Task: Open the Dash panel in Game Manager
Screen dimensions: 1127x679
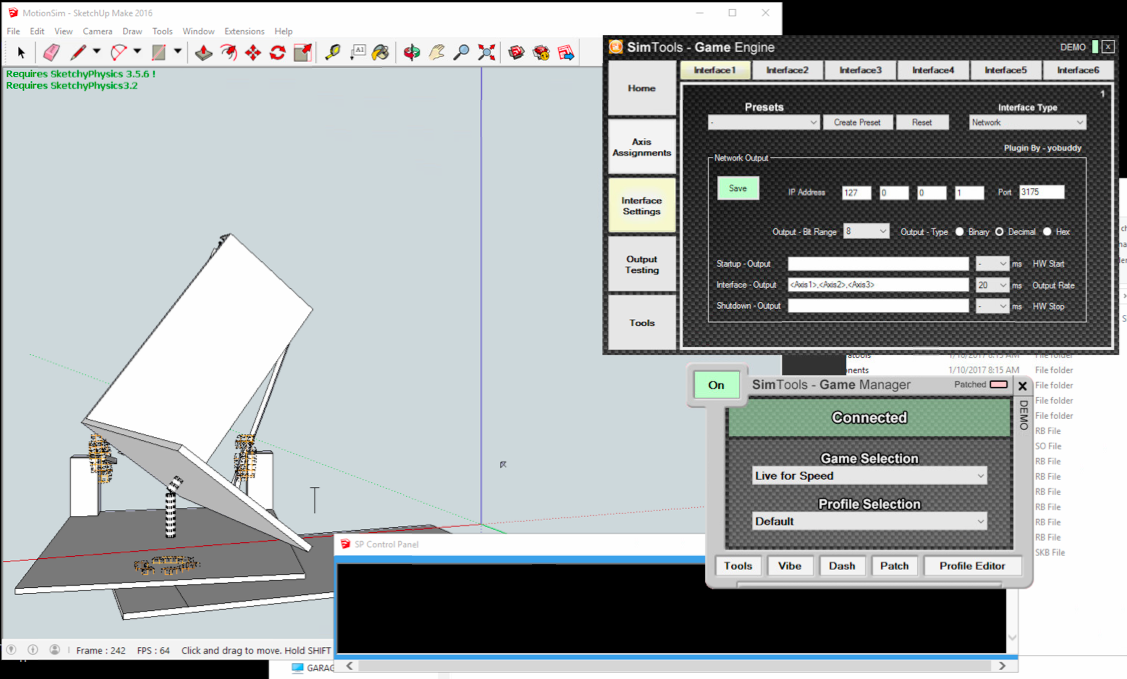Action: (842, 566)
